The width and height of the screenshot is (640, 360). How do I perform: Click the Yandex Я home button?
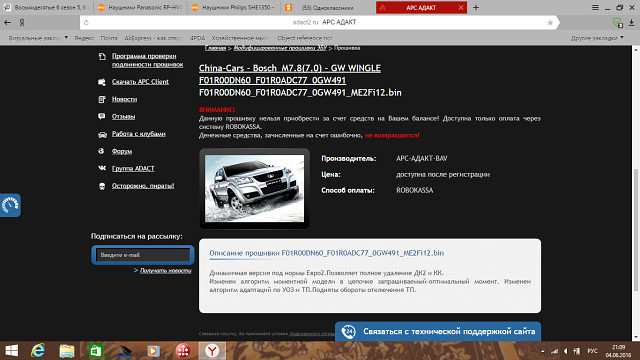(22, 22)
